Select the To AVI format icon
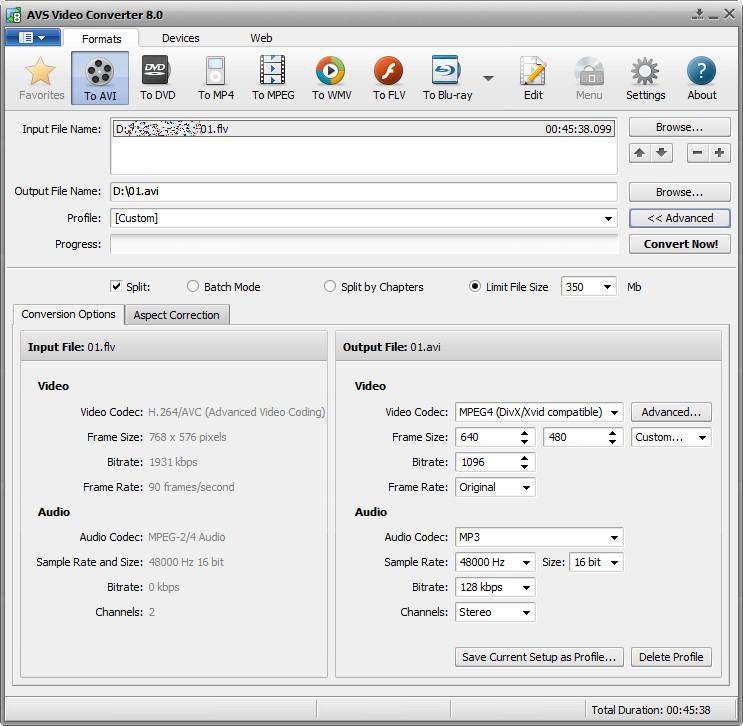The height and width of the screenshot is (726, 743). (100, 78)
